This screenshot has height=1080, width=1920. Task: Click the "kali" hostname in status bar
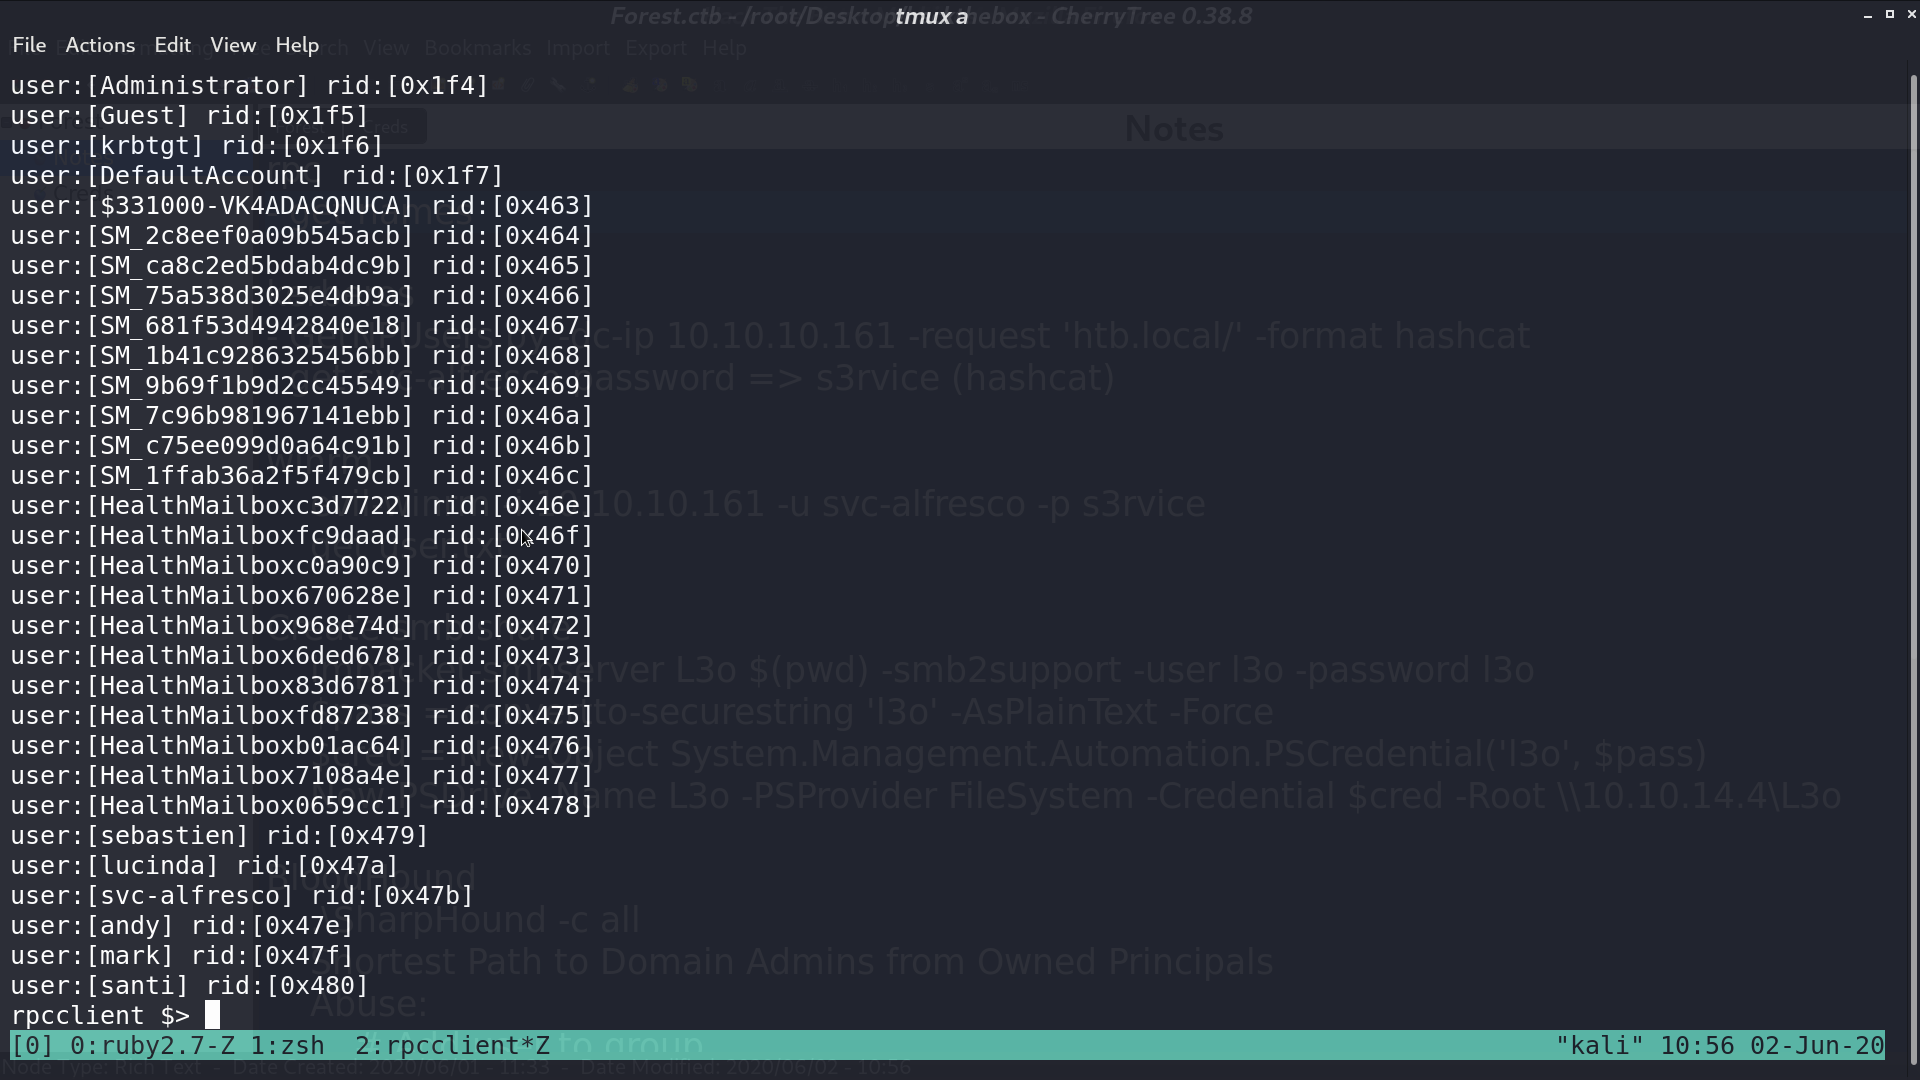tap(1599, 1046)
